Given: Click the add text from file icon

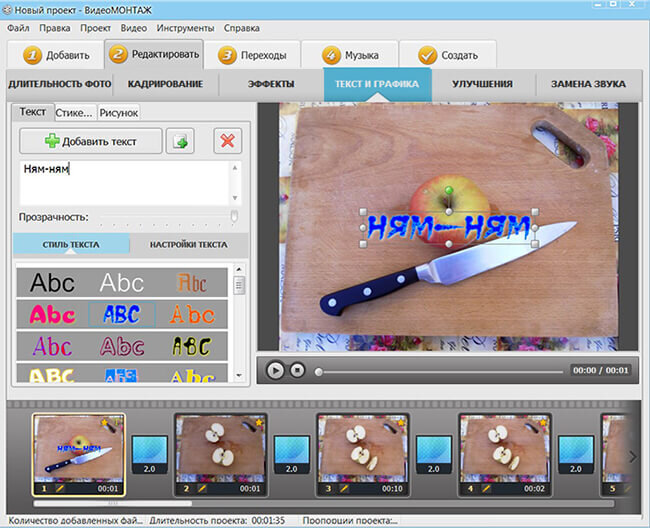Looking at the screenshot, I should 180,141.
